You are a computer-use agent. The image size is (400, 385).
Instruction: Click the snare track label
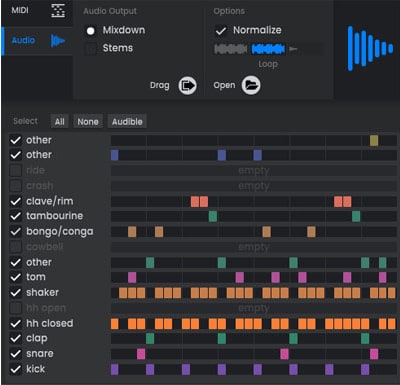[x=40, y=354]
